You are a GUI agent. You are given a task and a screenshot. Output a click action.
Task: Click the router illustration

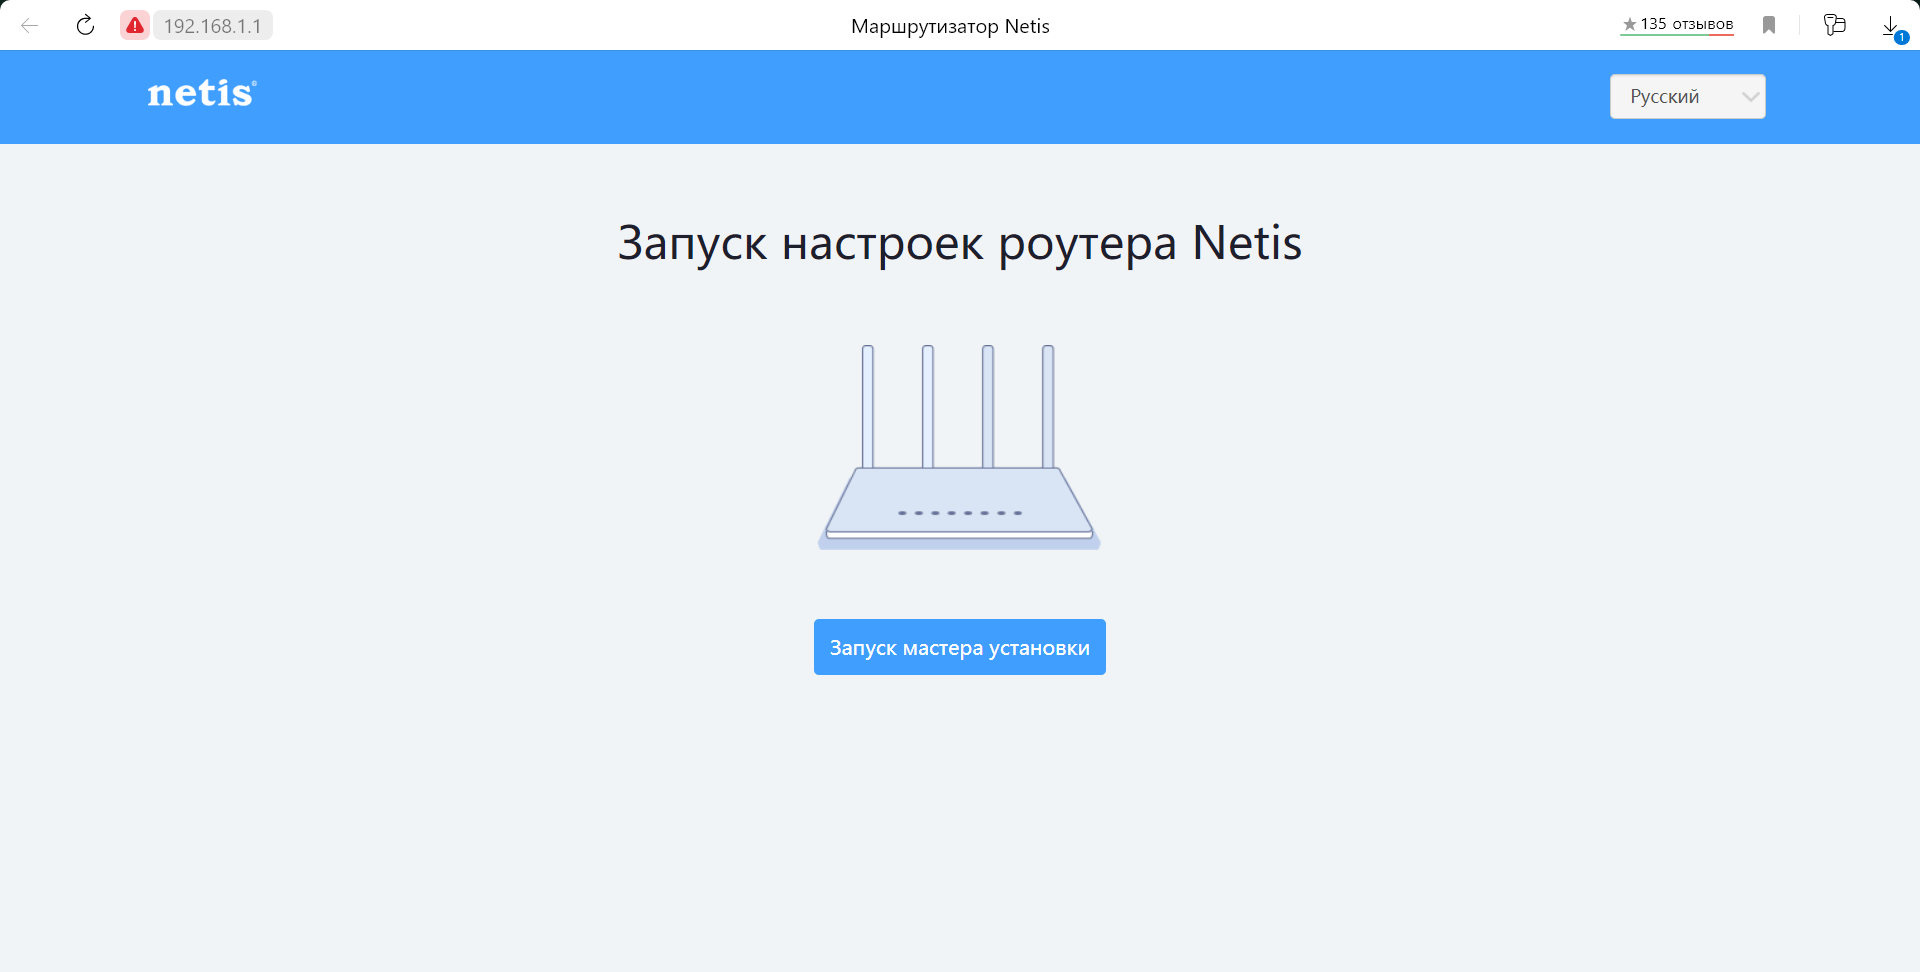pyautogui.click(x=959, y=447)
